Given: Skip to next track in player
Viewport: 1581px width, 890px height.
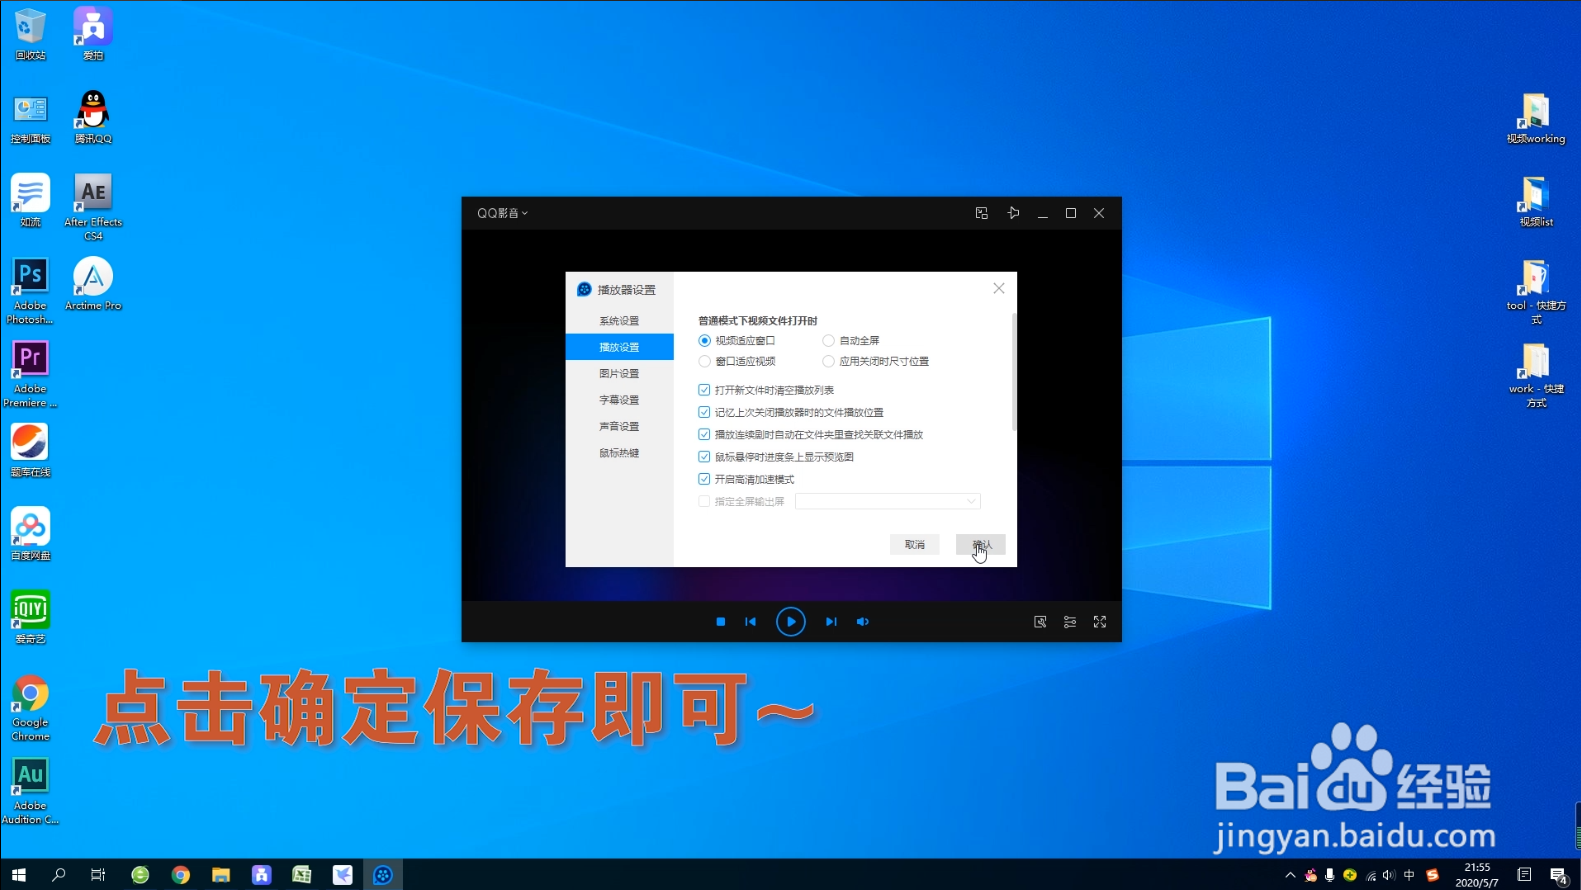Looking at the screenshot, I should pyautogui.click(x=831, y=622).
